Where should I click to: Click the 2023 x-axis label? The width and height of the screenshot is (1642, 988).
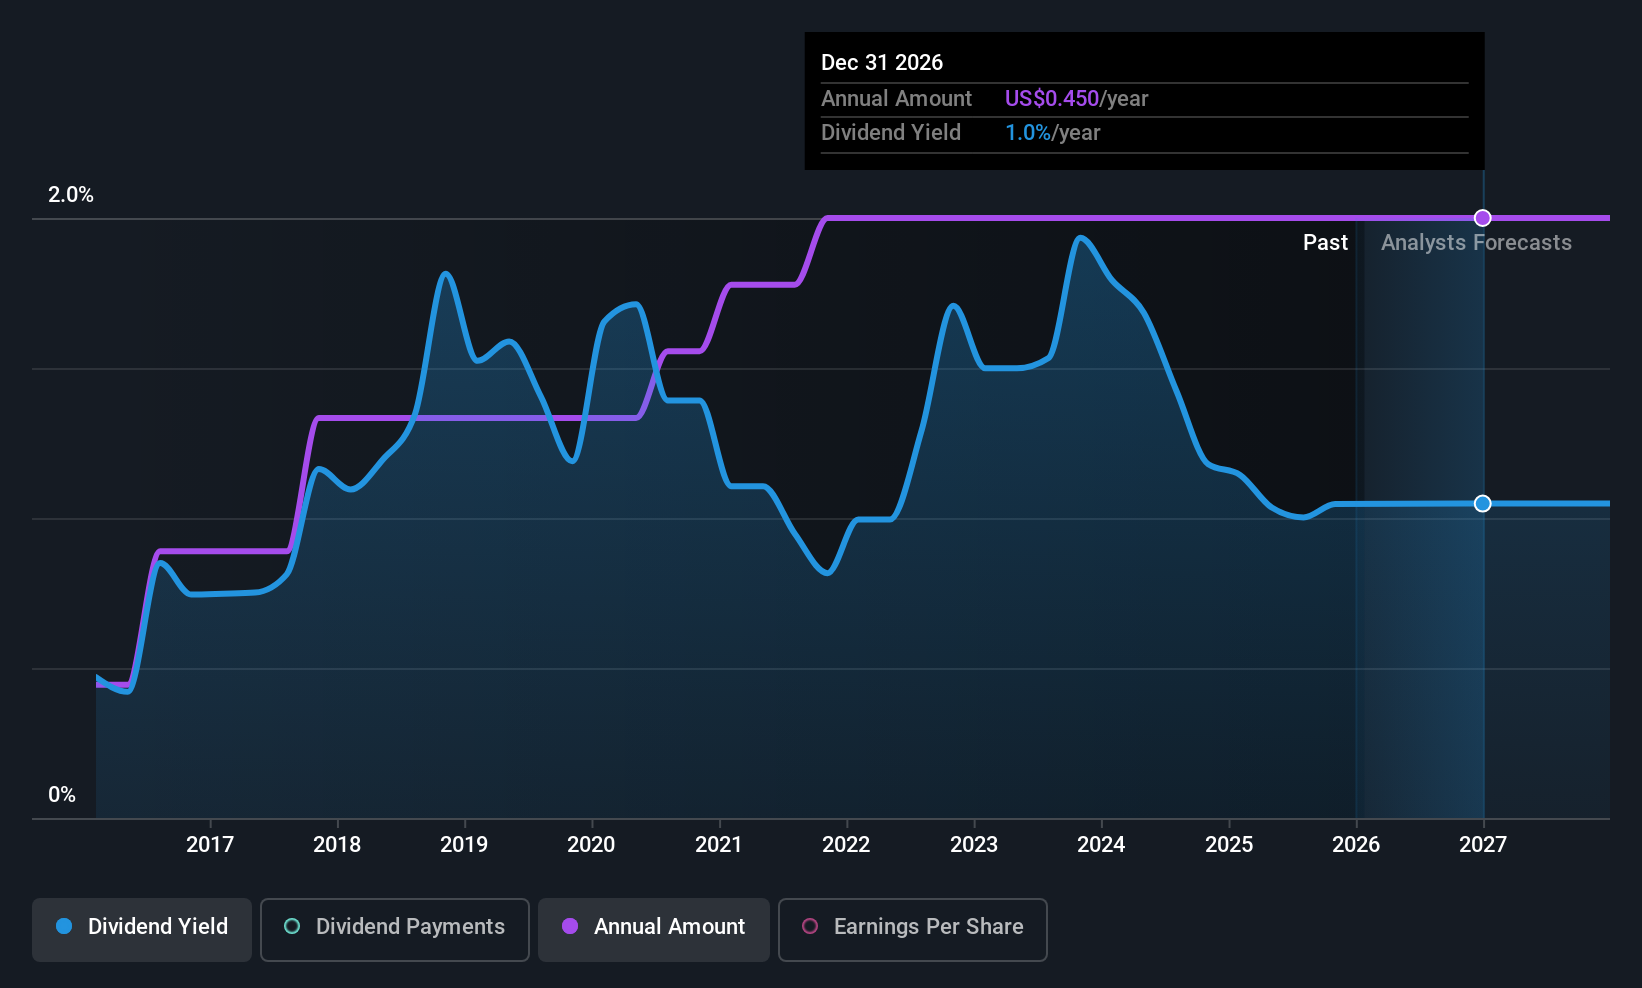point(974,845)
